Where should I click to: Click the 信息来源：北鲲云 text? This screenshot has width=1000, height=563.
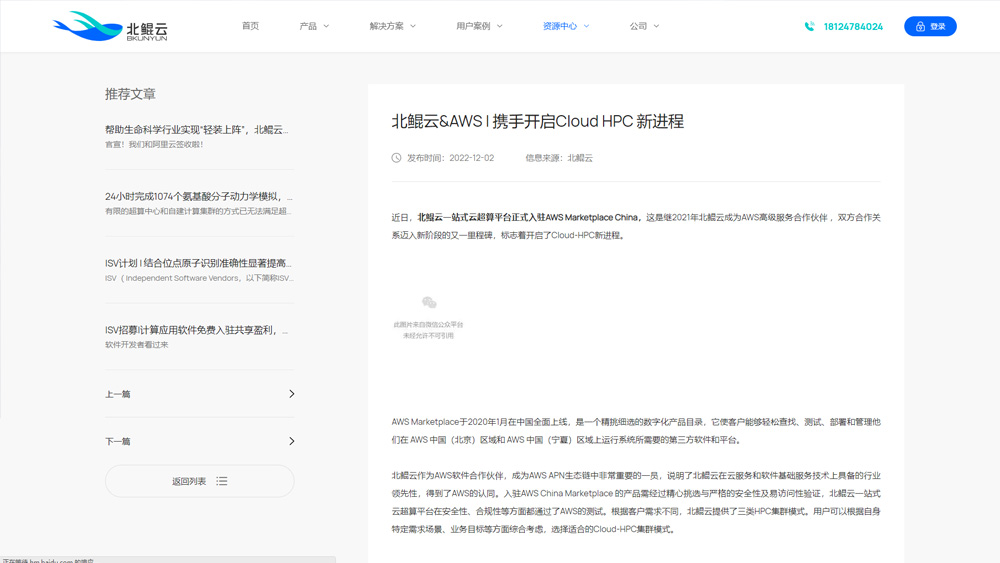click(x=559, y=157)
